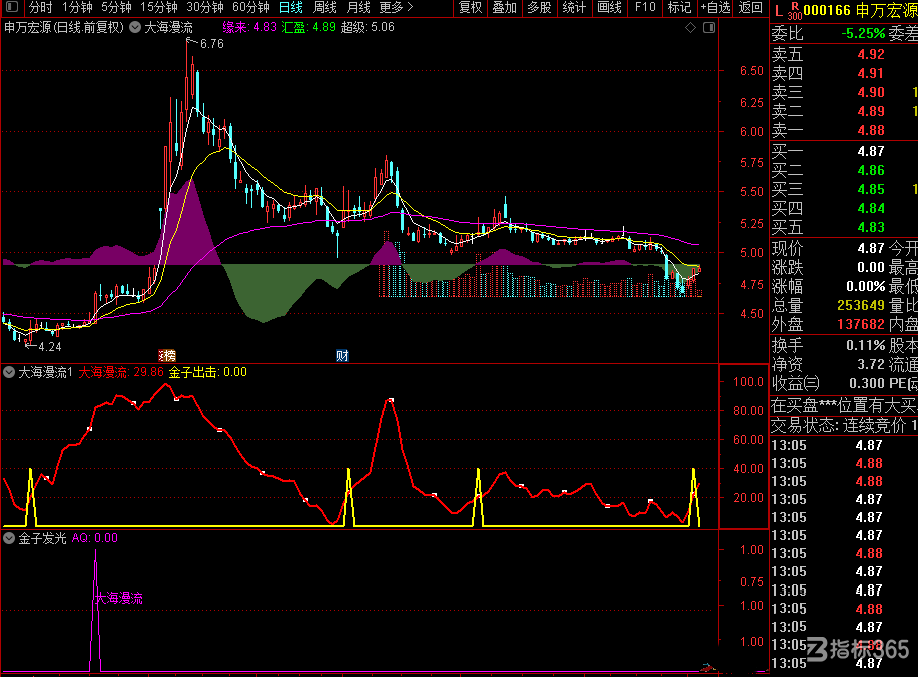Open the 大海漫流1 sub-chart indicator dropdown
This screenshot has height=677, width=918.
pos(9,372)
